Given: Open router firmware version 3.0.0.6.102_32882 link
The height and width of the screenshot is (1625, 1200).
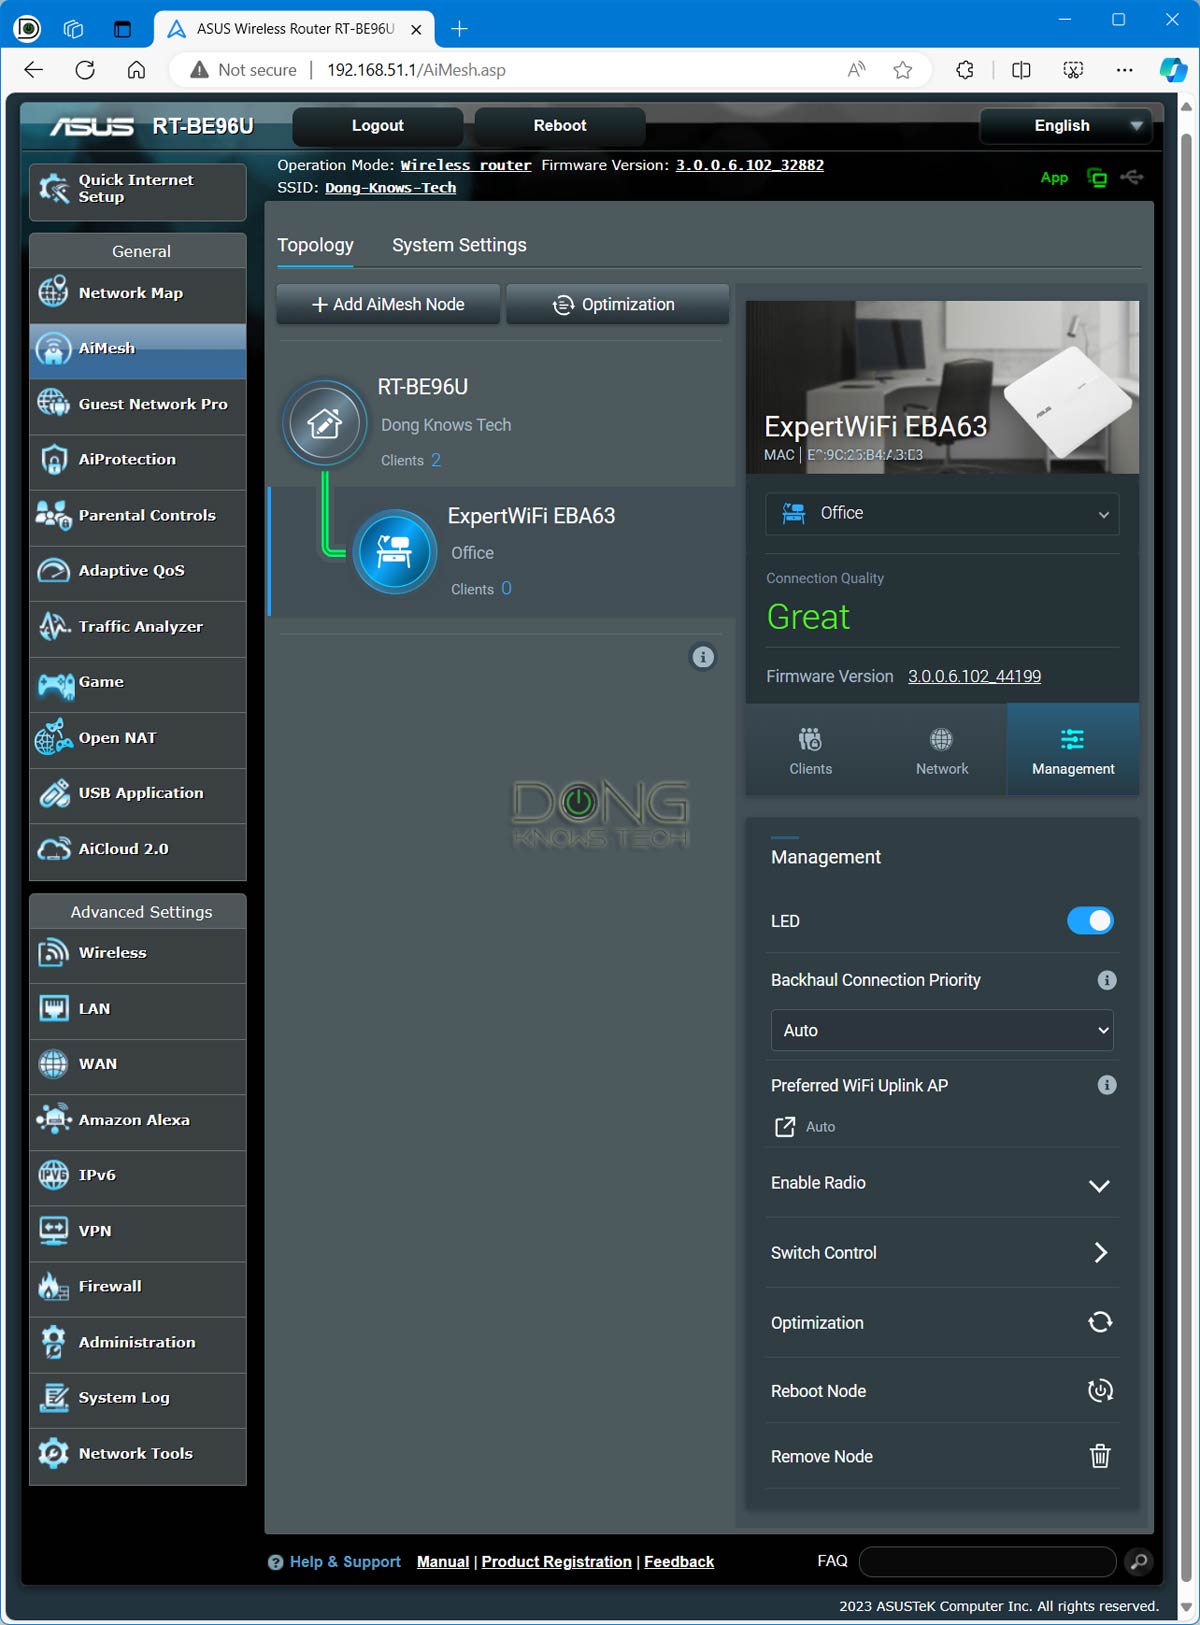Looking at the screenshot, I should pyautogui.click(x=750, y=165).
